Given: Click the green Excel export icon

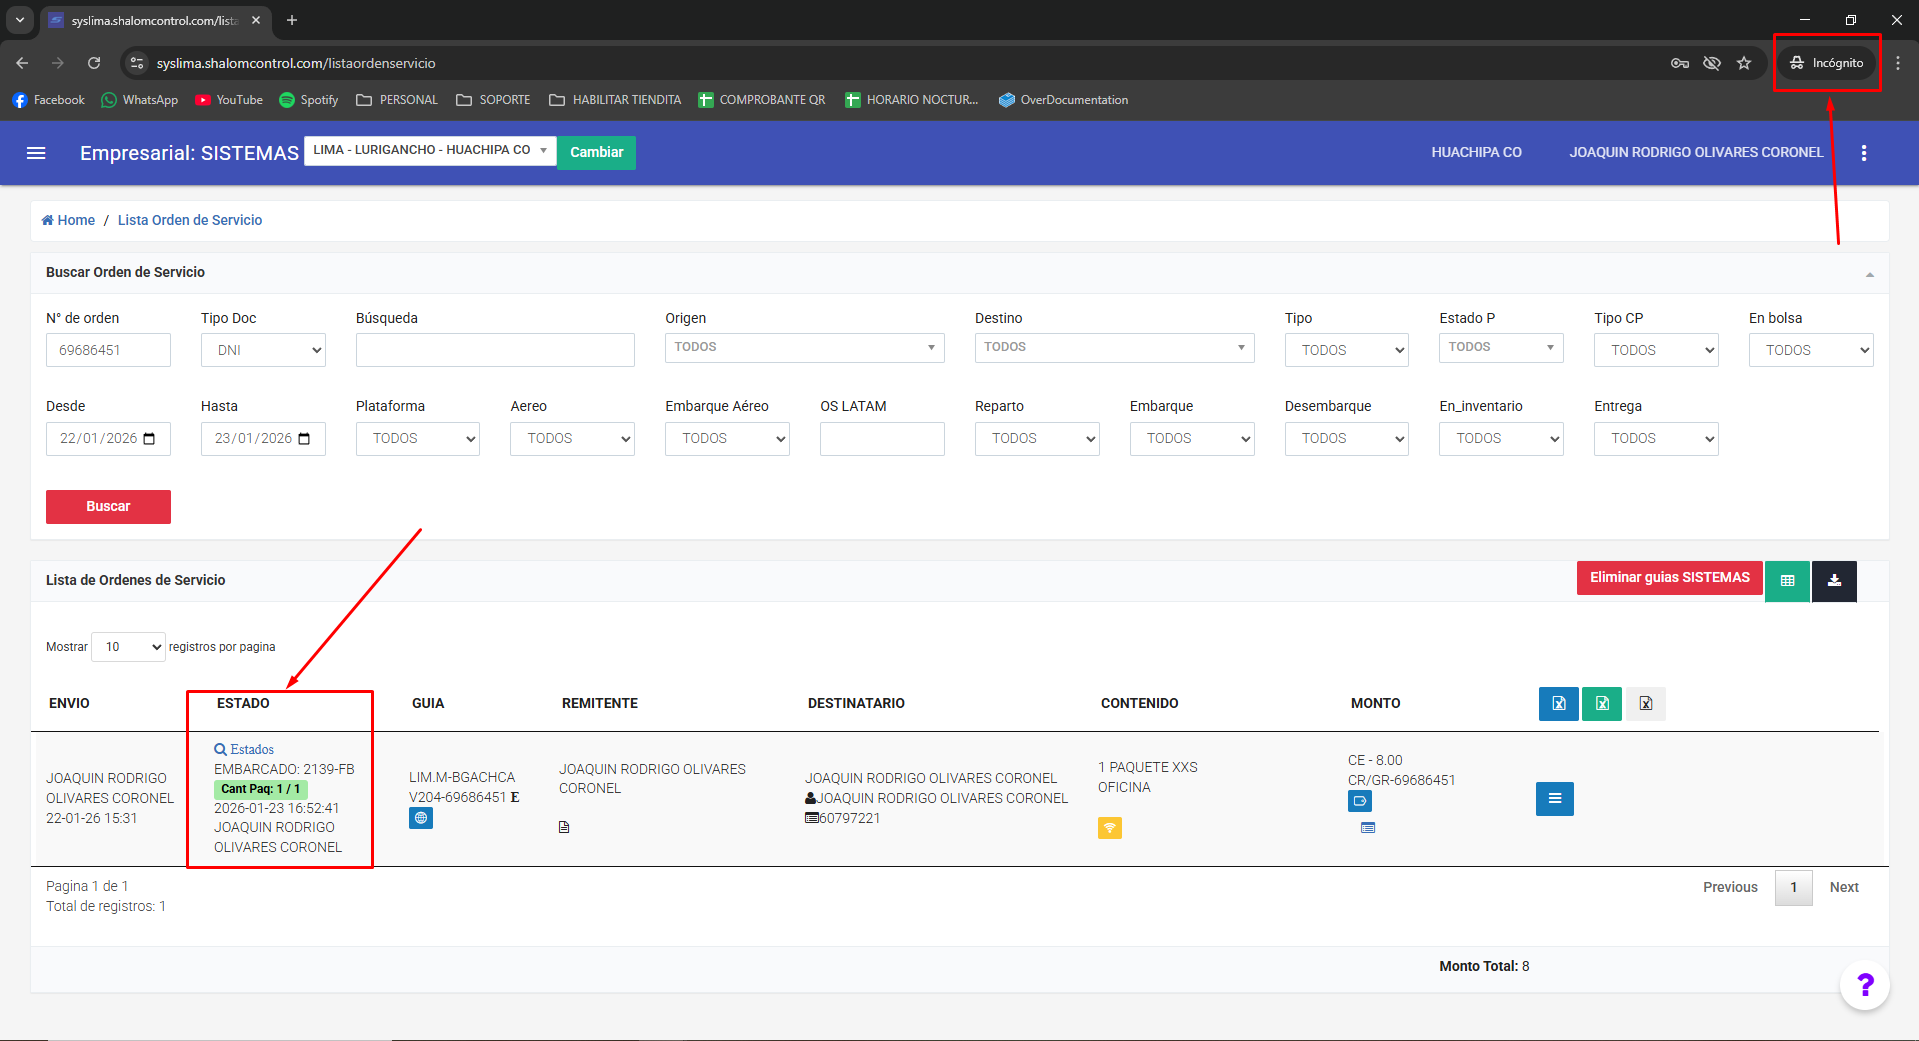Looking at the screenshot, I should tap(1601, 704).
